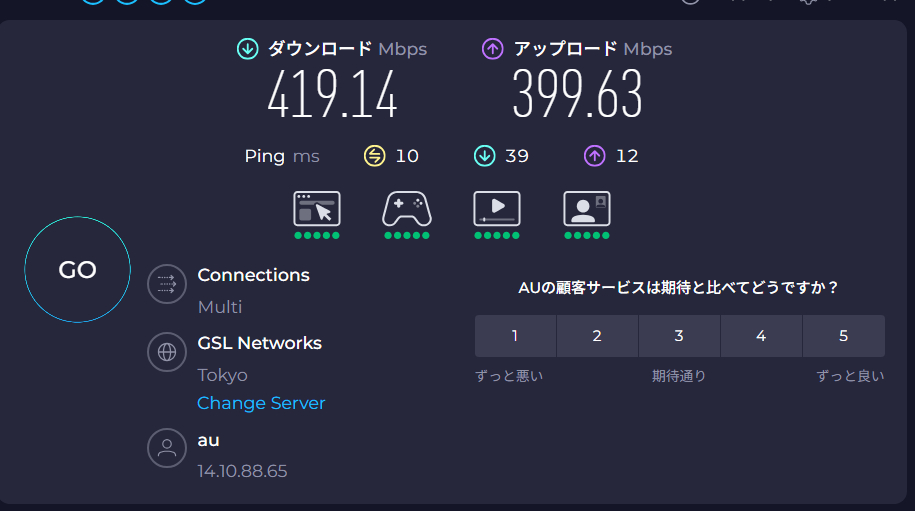The height and width of the screenshot is (511, 915).
Task: Pick rating 4 in the survey
Action: point(761,336)
